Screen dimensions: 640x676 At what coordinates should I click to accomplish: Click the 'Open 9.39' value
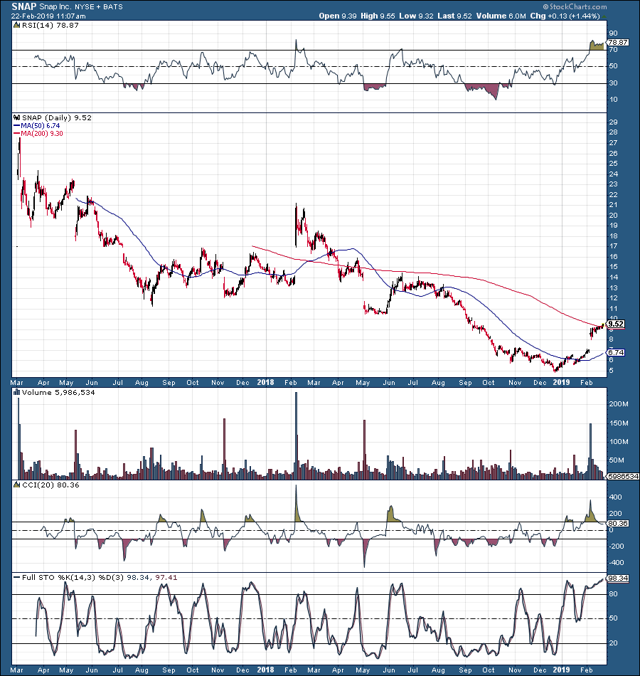(x=338, y=16)
